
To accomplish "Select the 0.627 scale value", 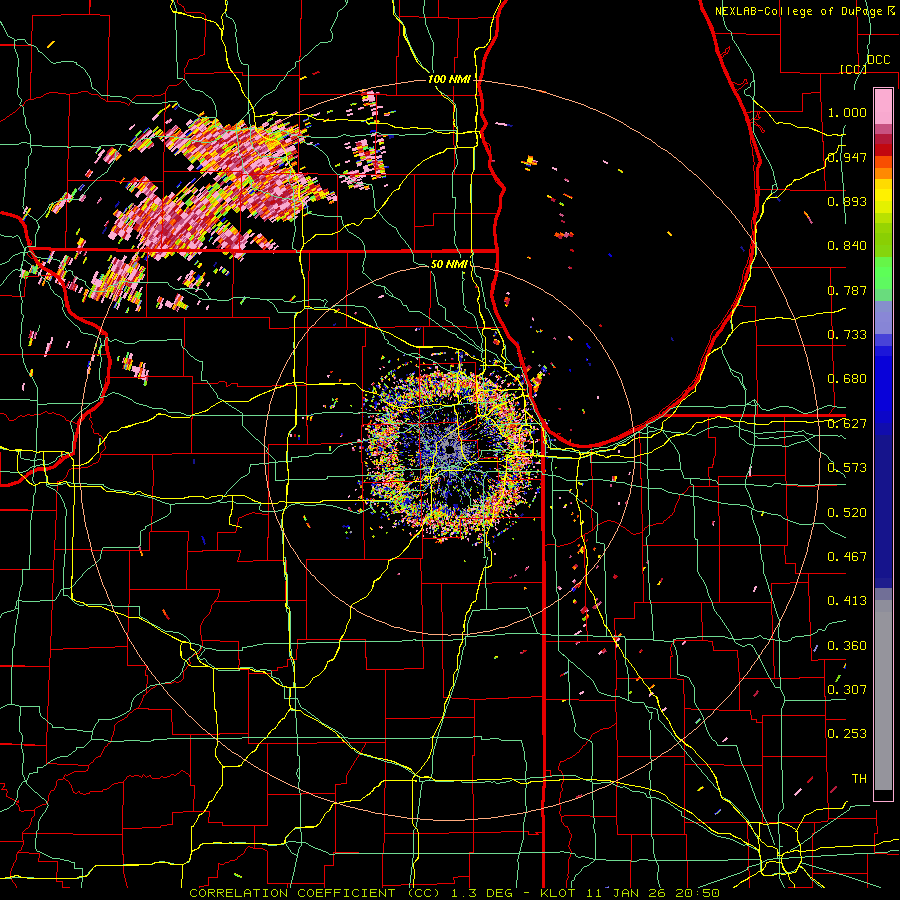I will (847, 424).
